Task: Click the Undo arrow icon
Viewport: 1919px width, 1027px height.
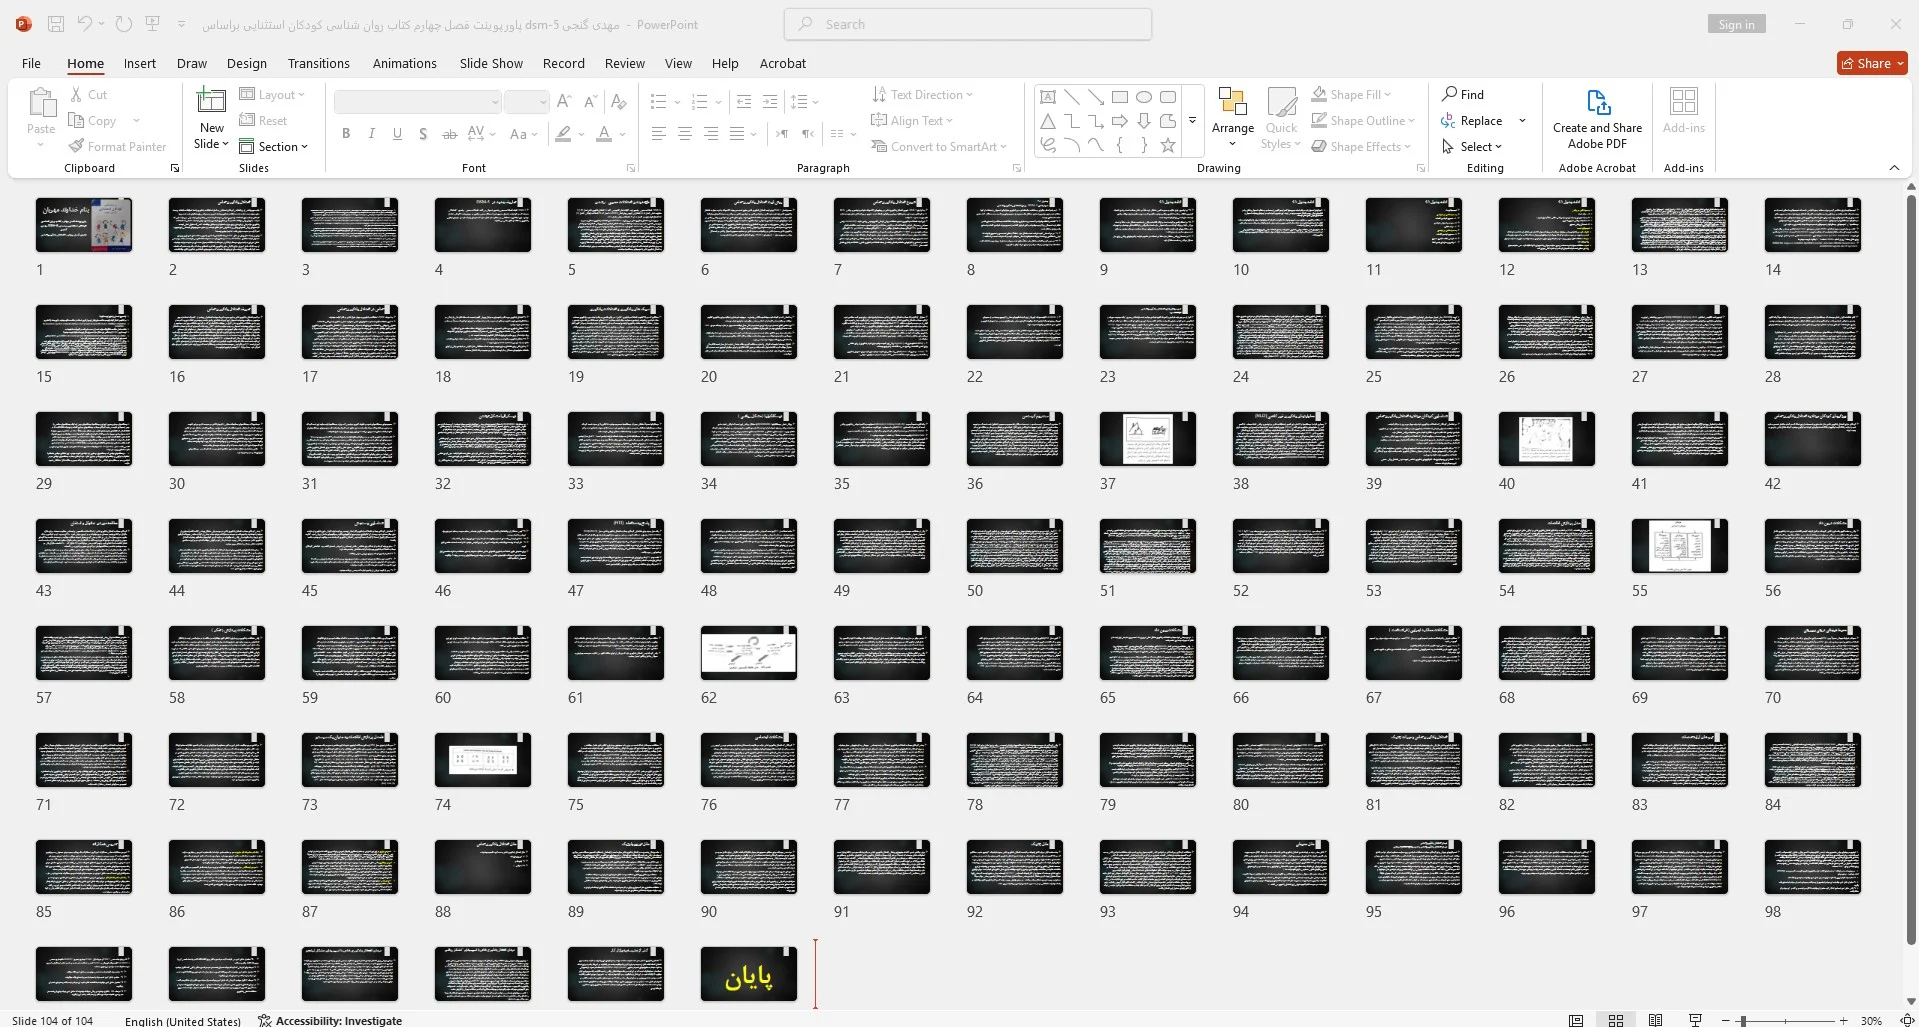Action: [x=84, y=24]
